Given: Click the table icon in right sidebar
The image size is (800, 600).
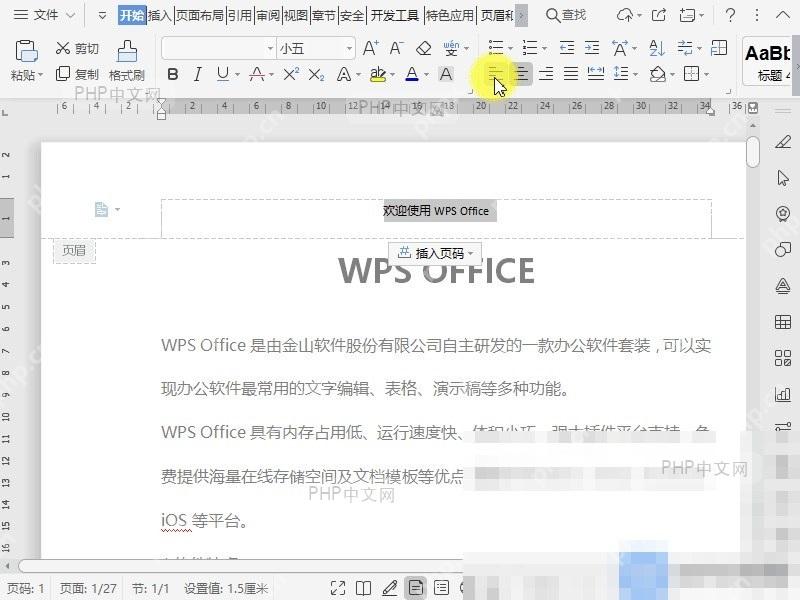Looking at the screenshot, I should click(783, 322).
